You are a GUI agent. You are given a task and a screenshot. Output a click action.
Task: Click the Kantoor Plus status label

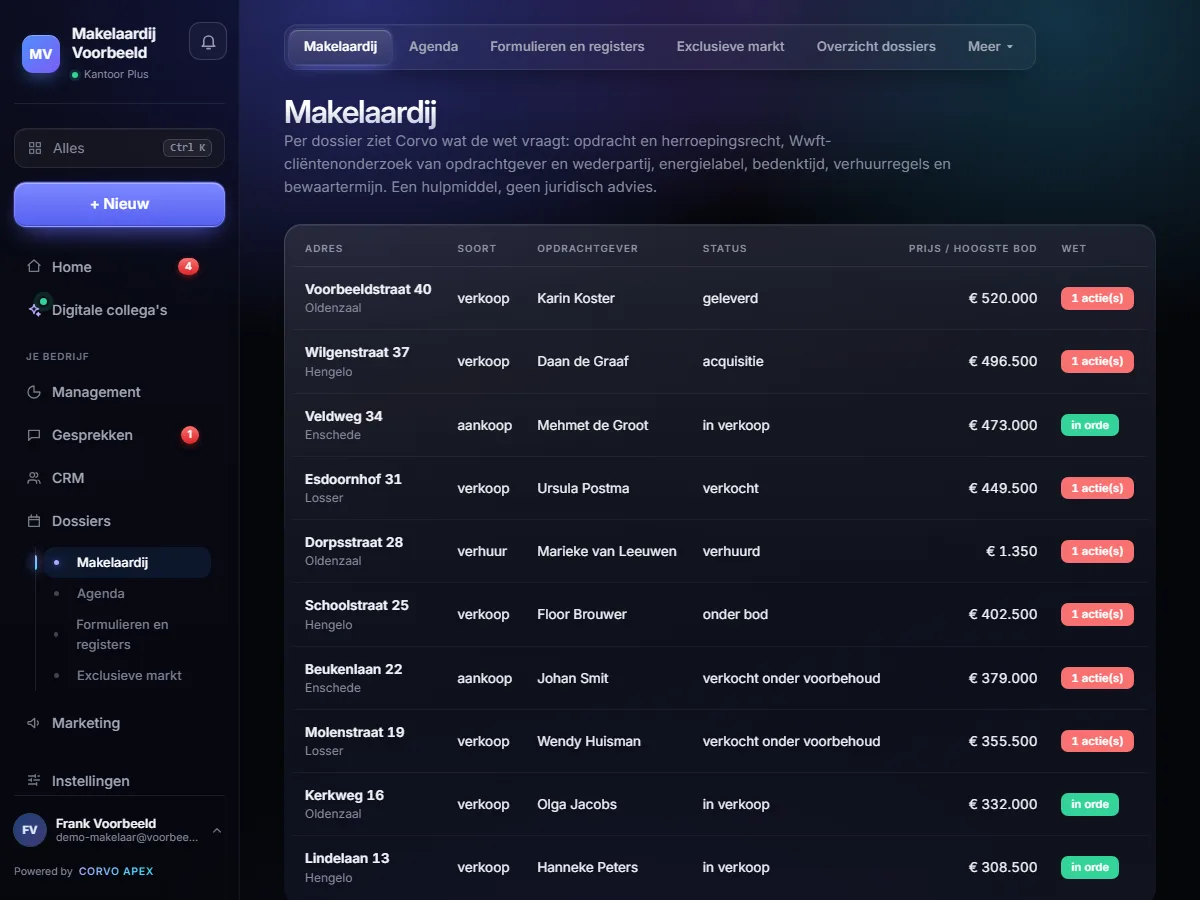116,75
